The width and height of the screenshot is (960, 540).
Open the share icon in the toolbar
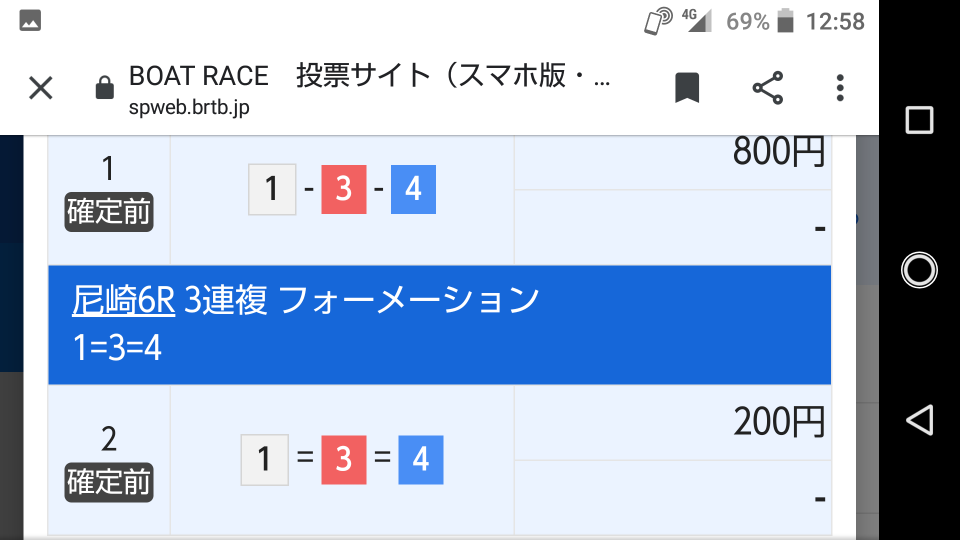click(768, 88)
